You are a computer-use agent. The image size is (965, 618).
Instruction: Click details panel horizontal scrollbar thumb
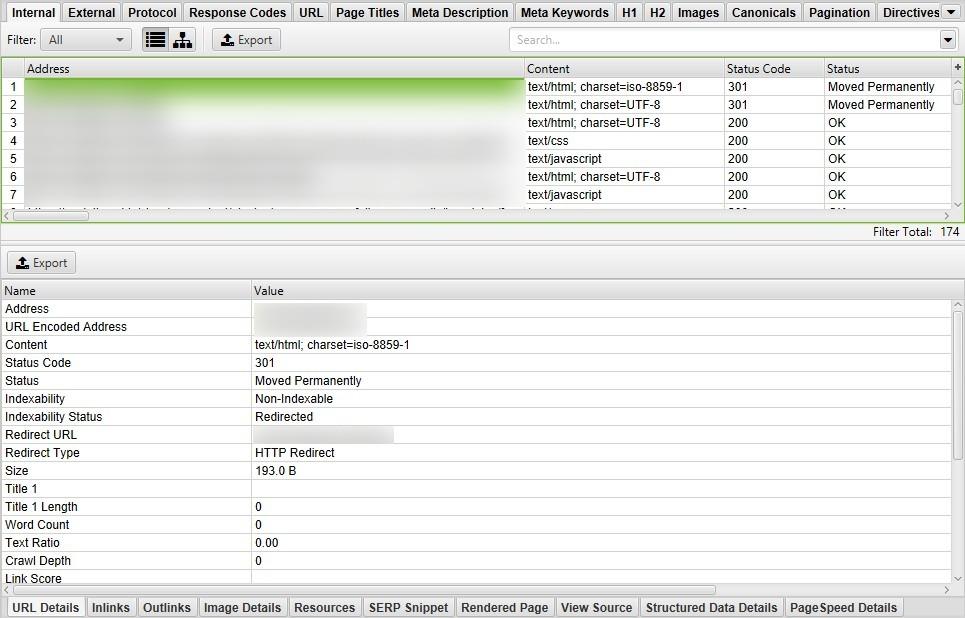pos(364,590)
